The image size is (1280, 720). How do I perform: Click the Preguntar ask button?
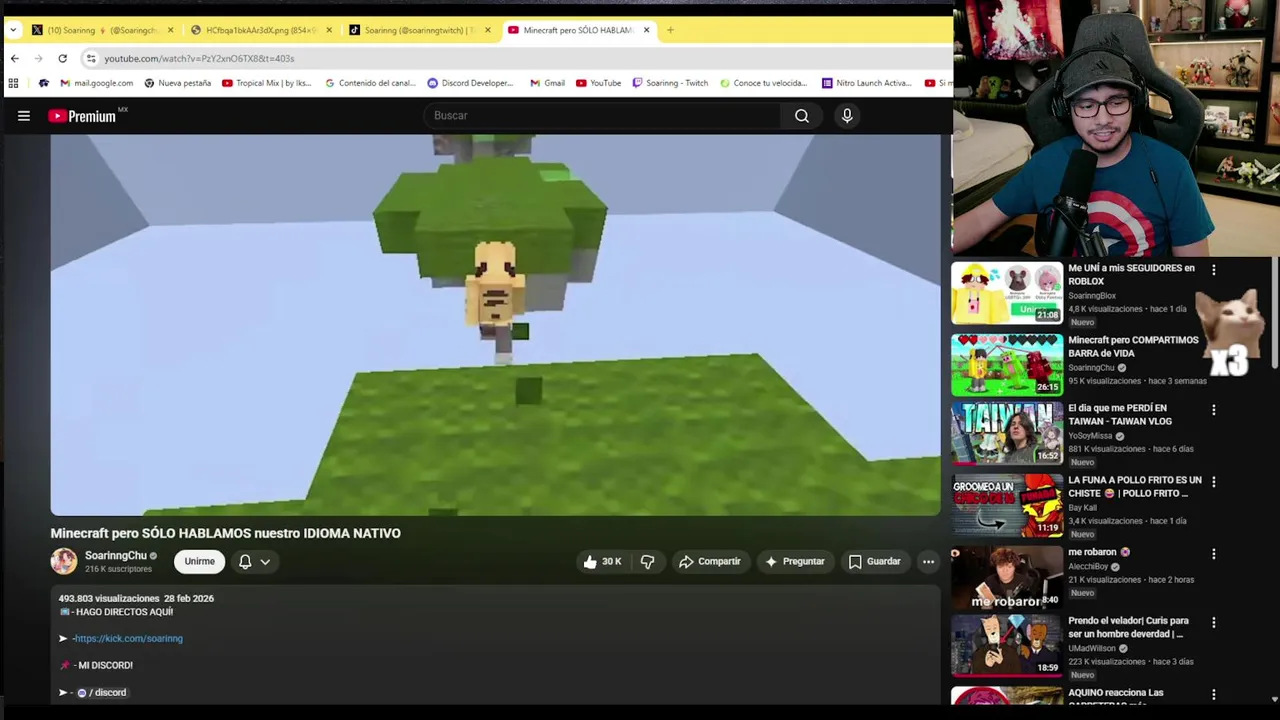pos(794,562)
